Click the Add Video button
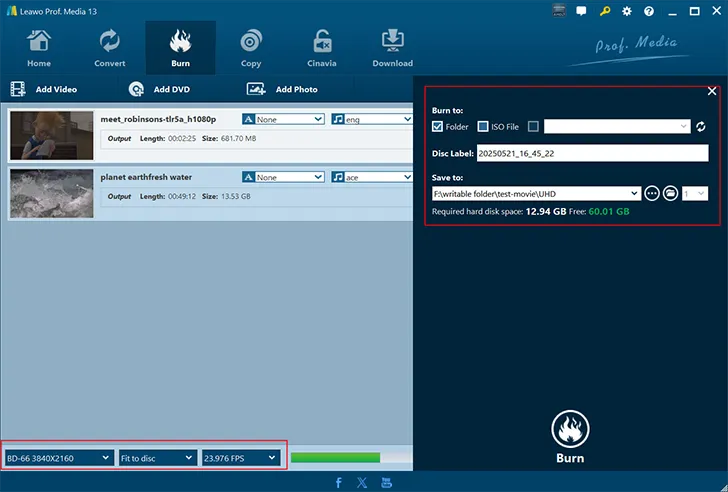This screenshot has width=728, height=492. [x=44, y=89]
